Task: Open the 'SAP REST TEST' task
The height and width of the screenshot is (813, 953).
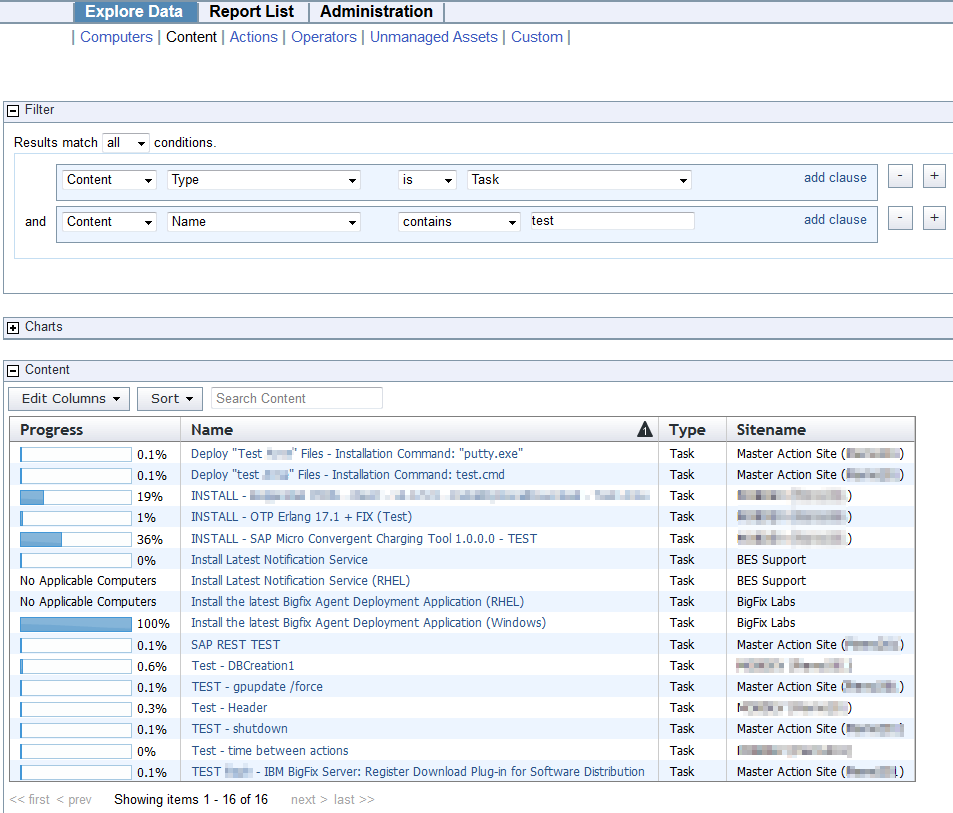Action: coord(235,644)
